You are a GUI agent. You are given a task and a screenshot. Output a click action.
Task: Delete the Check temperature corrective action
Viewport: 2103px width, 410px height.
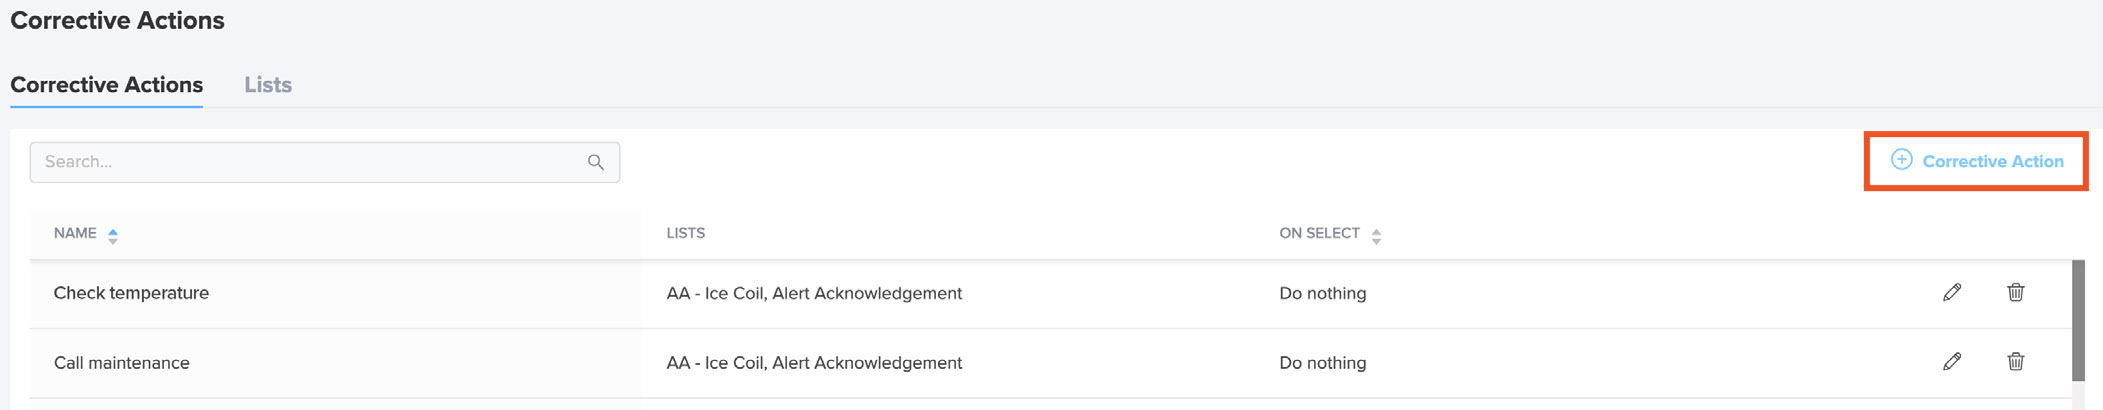[2015, 292]
